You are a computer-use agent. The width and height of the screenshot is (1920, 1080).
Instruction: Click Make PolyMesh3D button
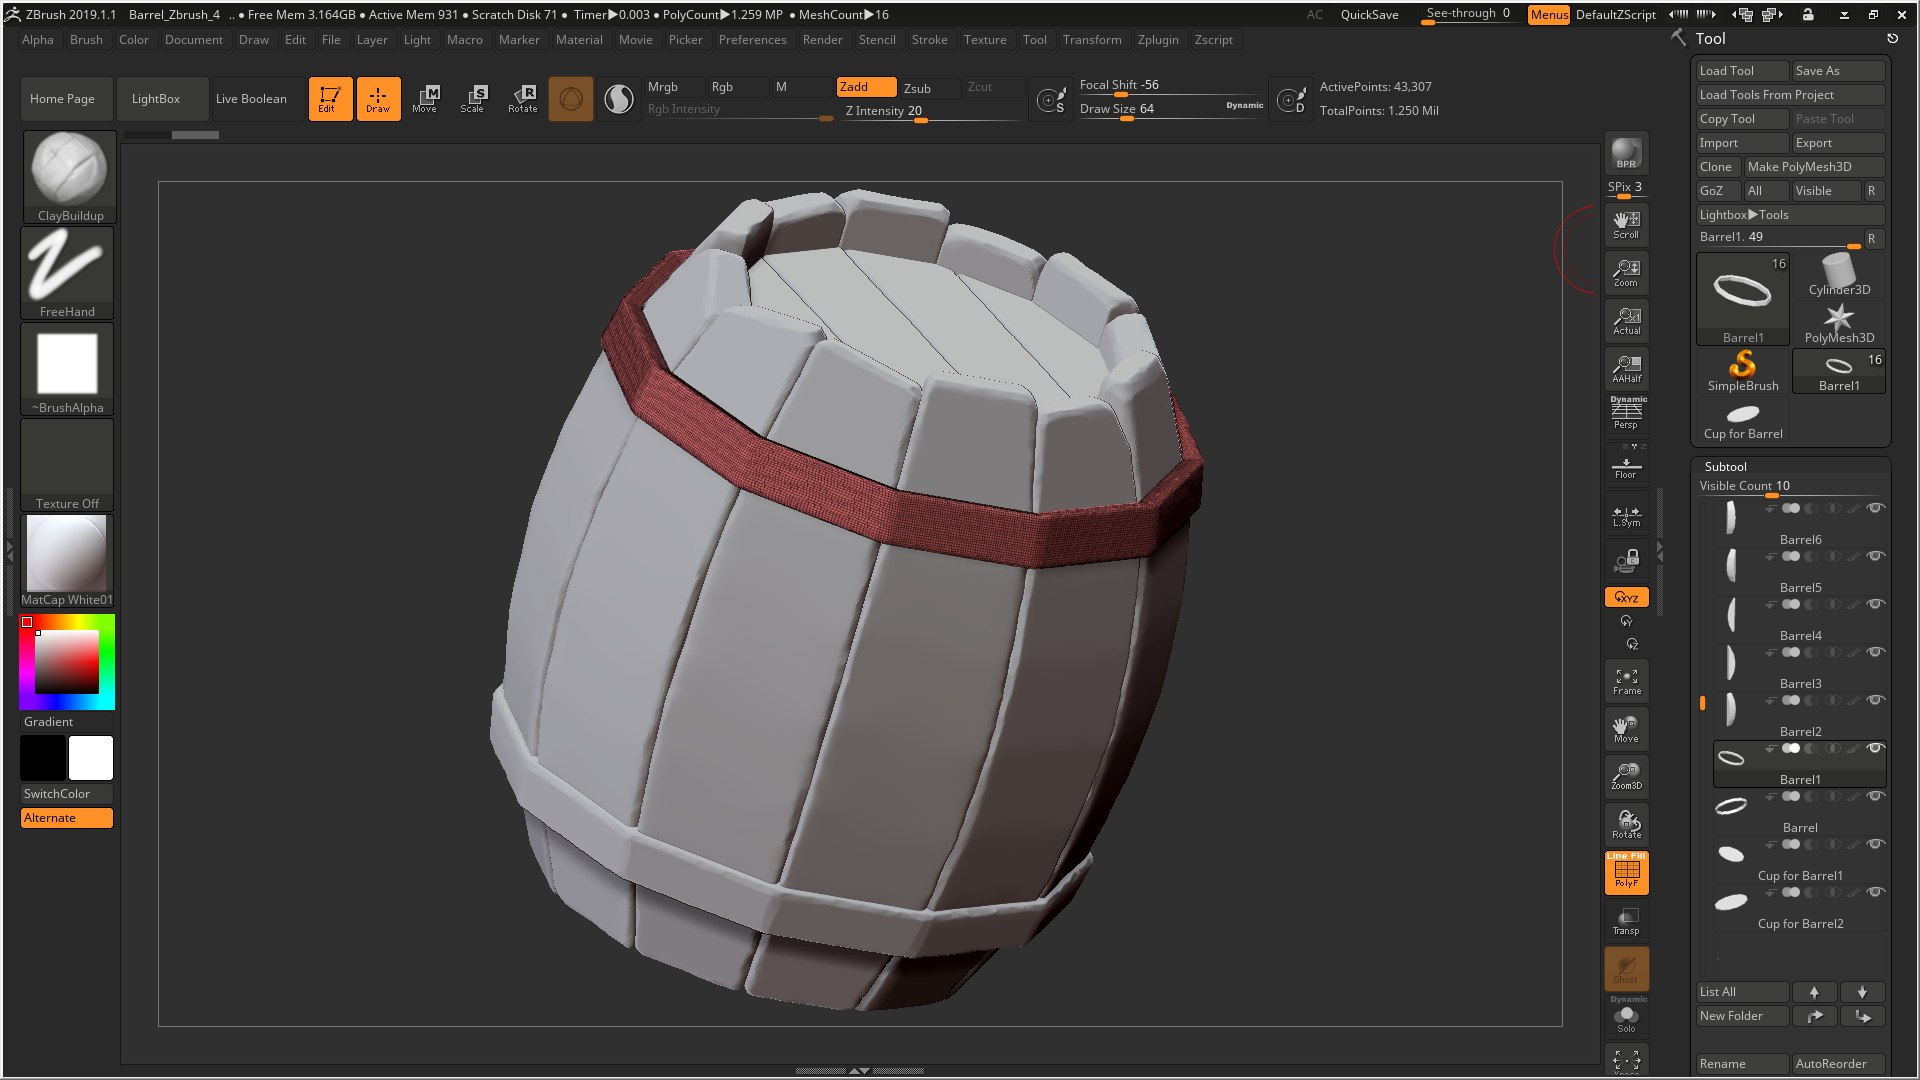(x=1814, y=167)
